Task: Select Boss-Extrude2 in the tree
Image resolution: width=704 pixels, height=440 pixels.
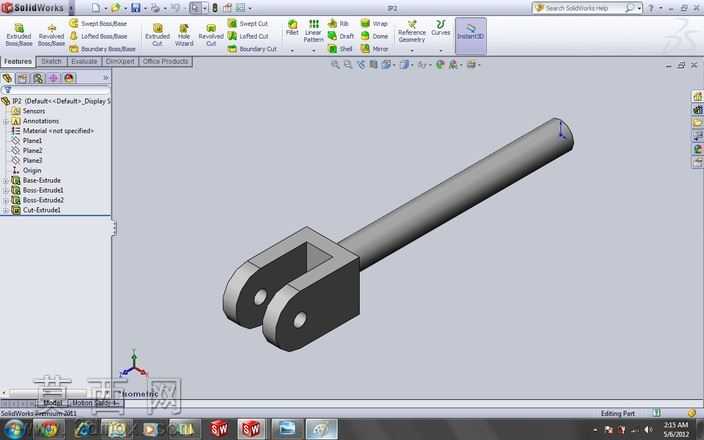Action: [43, 200]
